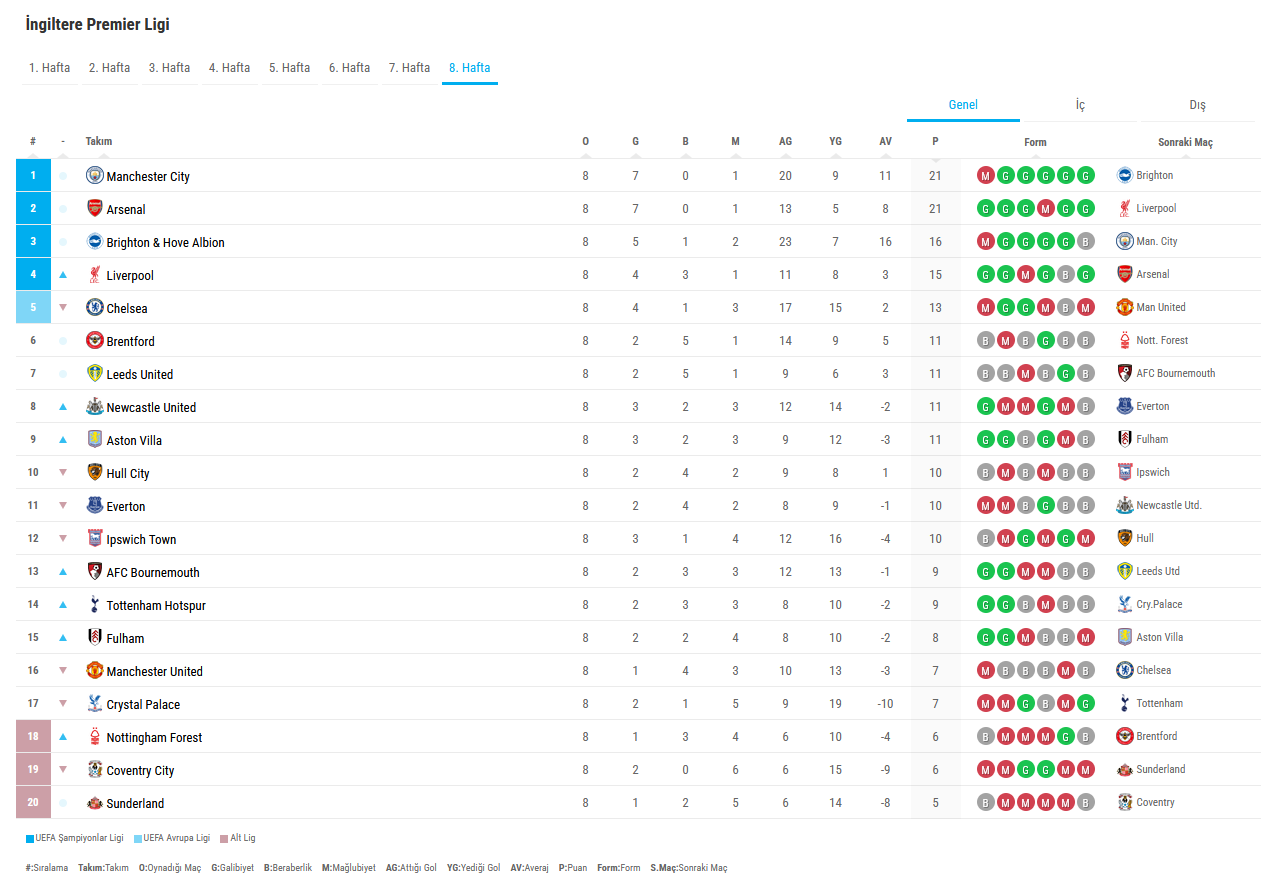Click the Manchester City crest in row 1

click(x=95, y=175)
